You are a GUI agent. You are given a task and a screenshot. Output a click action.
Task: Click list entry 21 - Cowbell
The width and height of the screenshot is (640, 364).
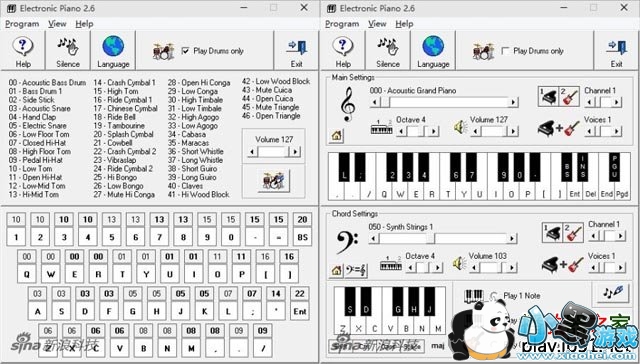(113, 143)
